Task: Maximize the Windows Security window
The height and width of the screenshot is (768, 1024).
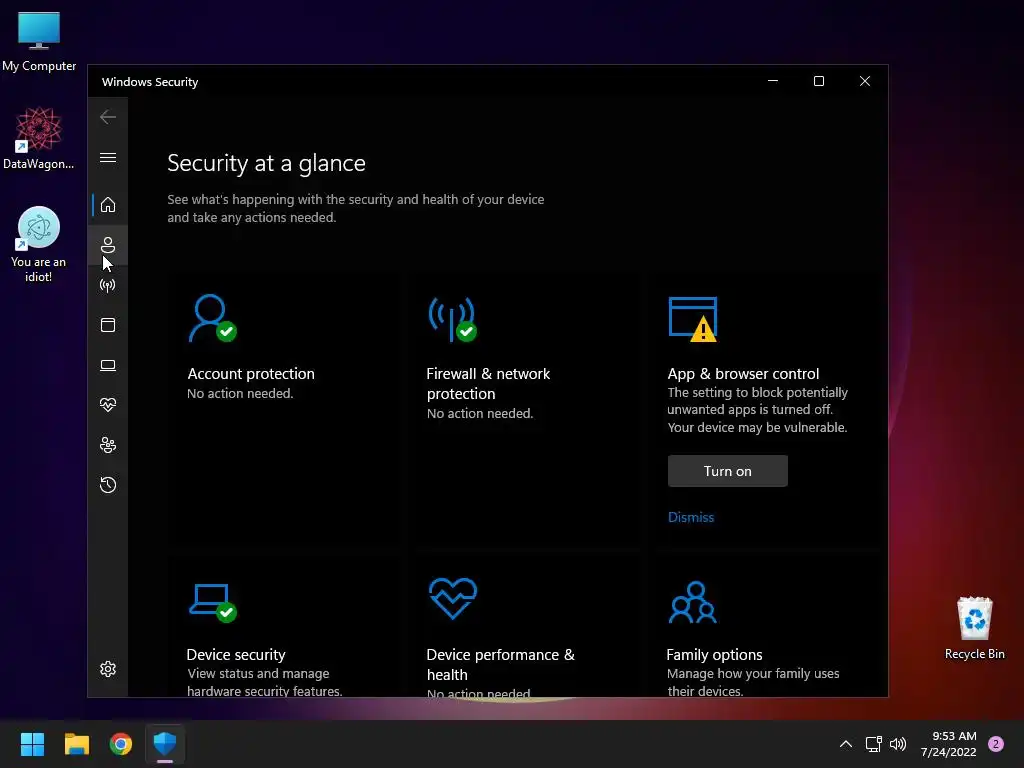Action: click(x=819, y=81)
